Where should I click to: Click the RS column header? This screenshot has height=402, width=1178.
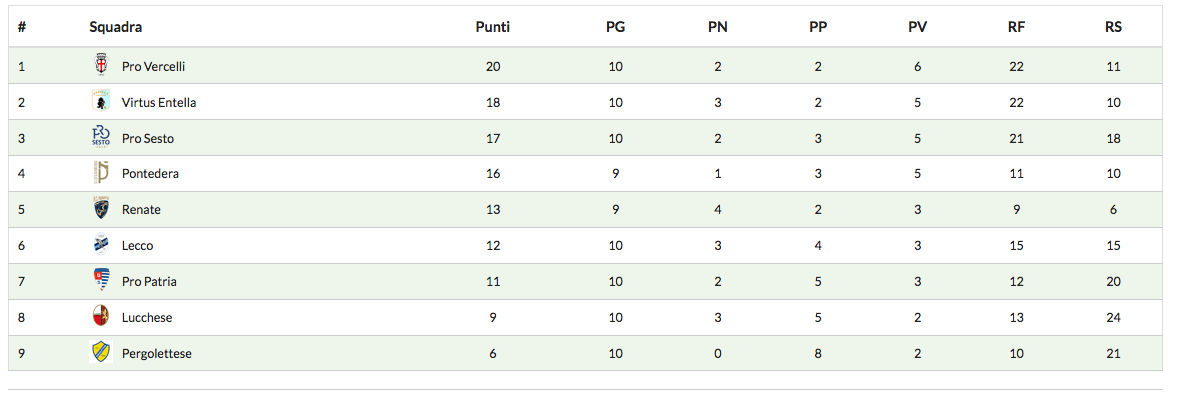click(x=1113, y=27)
